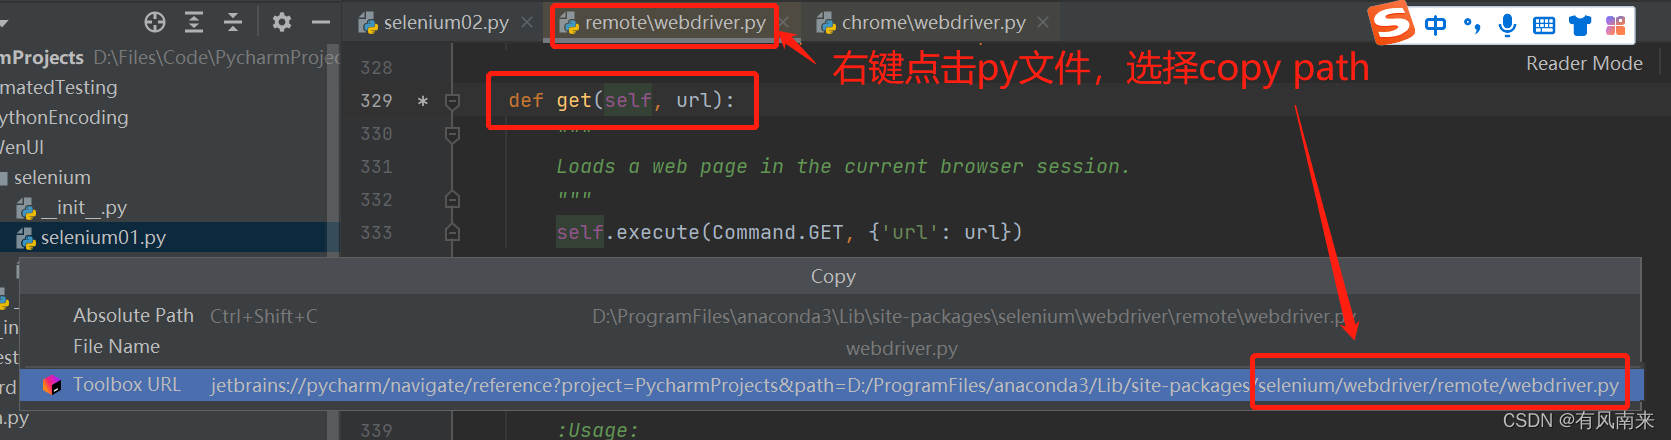This screenshot has height=440, width=1671.
Task: Hide the project panel with minus icon
Action: [x=320, y=22]
